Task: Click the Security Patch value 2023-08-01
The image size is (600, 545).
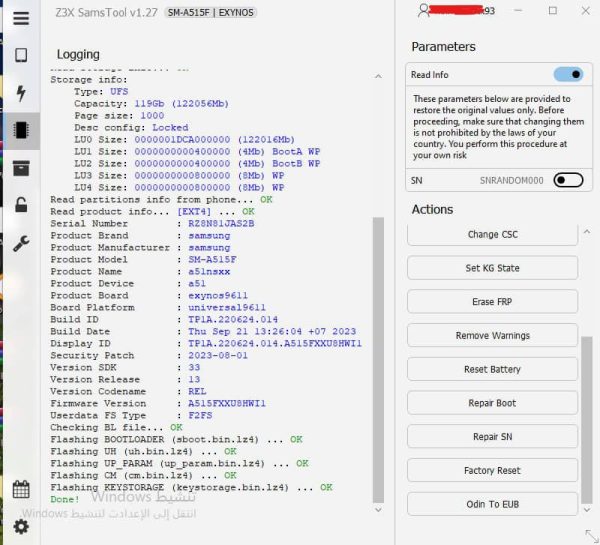Action: tap(218, 356)
